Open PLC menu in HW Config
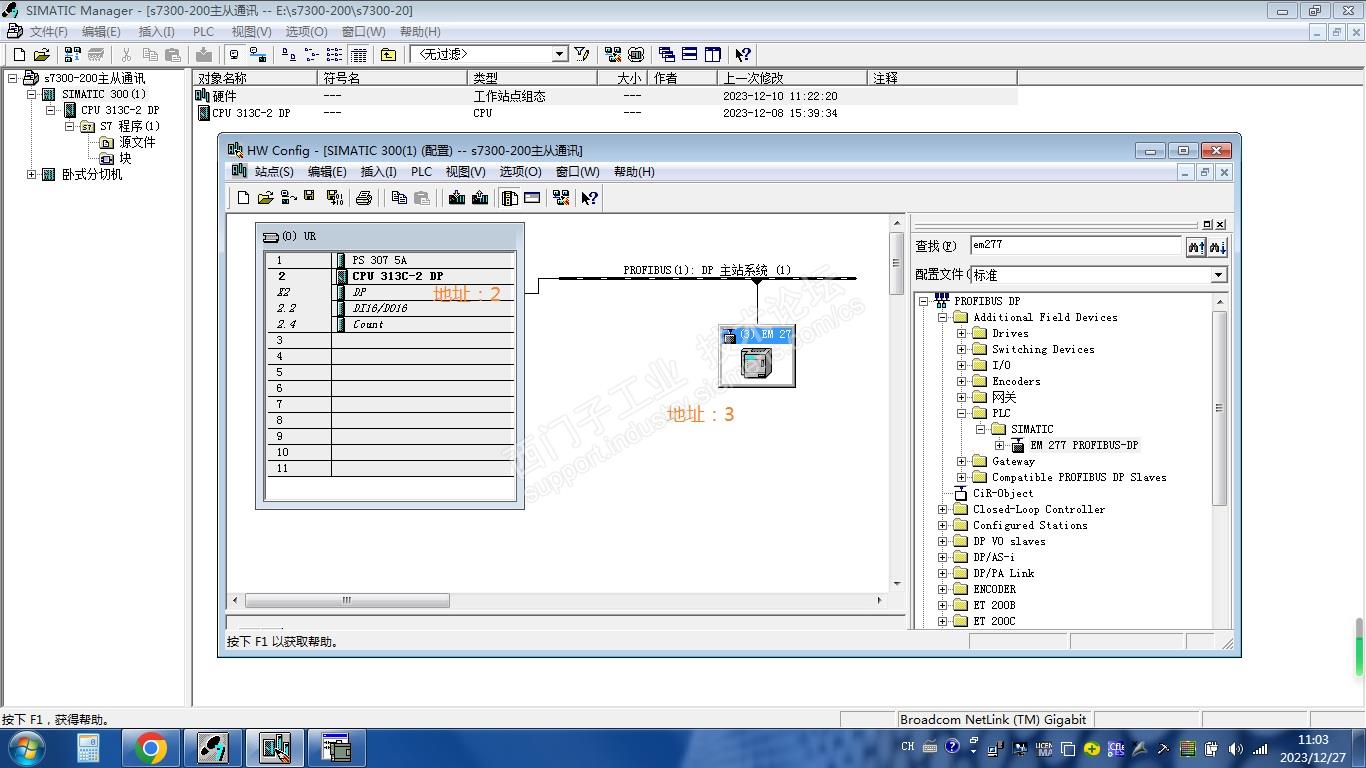 421,172
